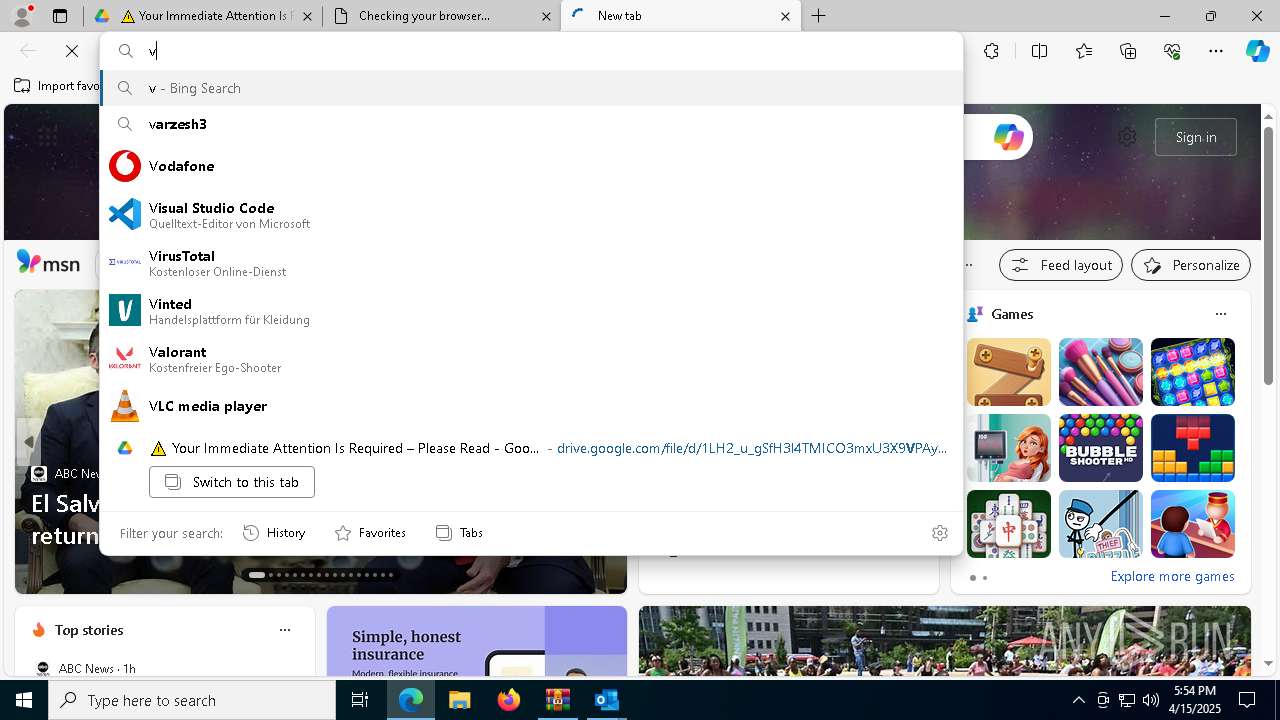Screen dimensions: 1280x720
Task: Toggle split screen view
Action: 1039,51
